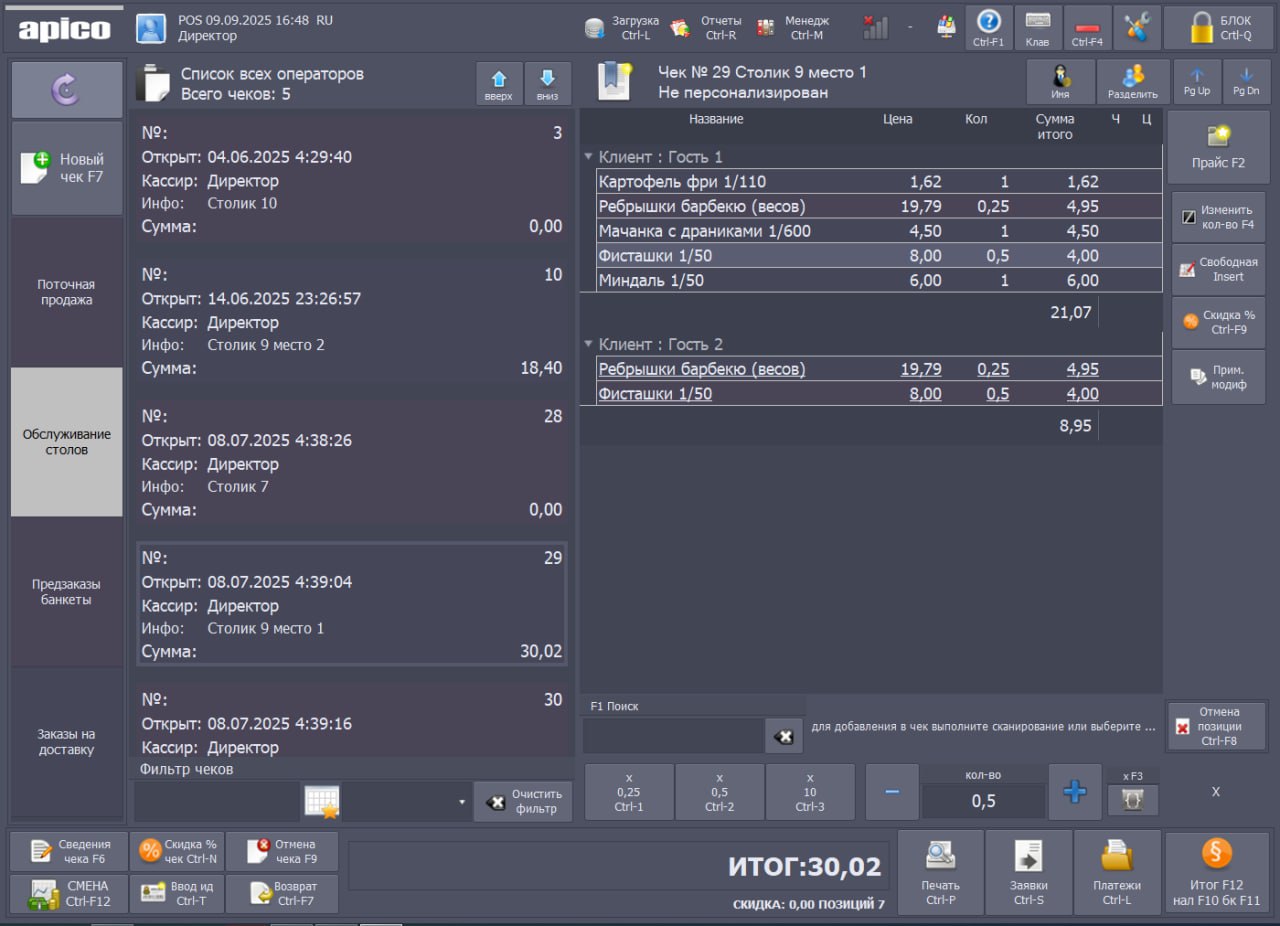Click the Итог F12 total button
The height and width of the screenshot is (926, 1280).
coord(1216,871)
